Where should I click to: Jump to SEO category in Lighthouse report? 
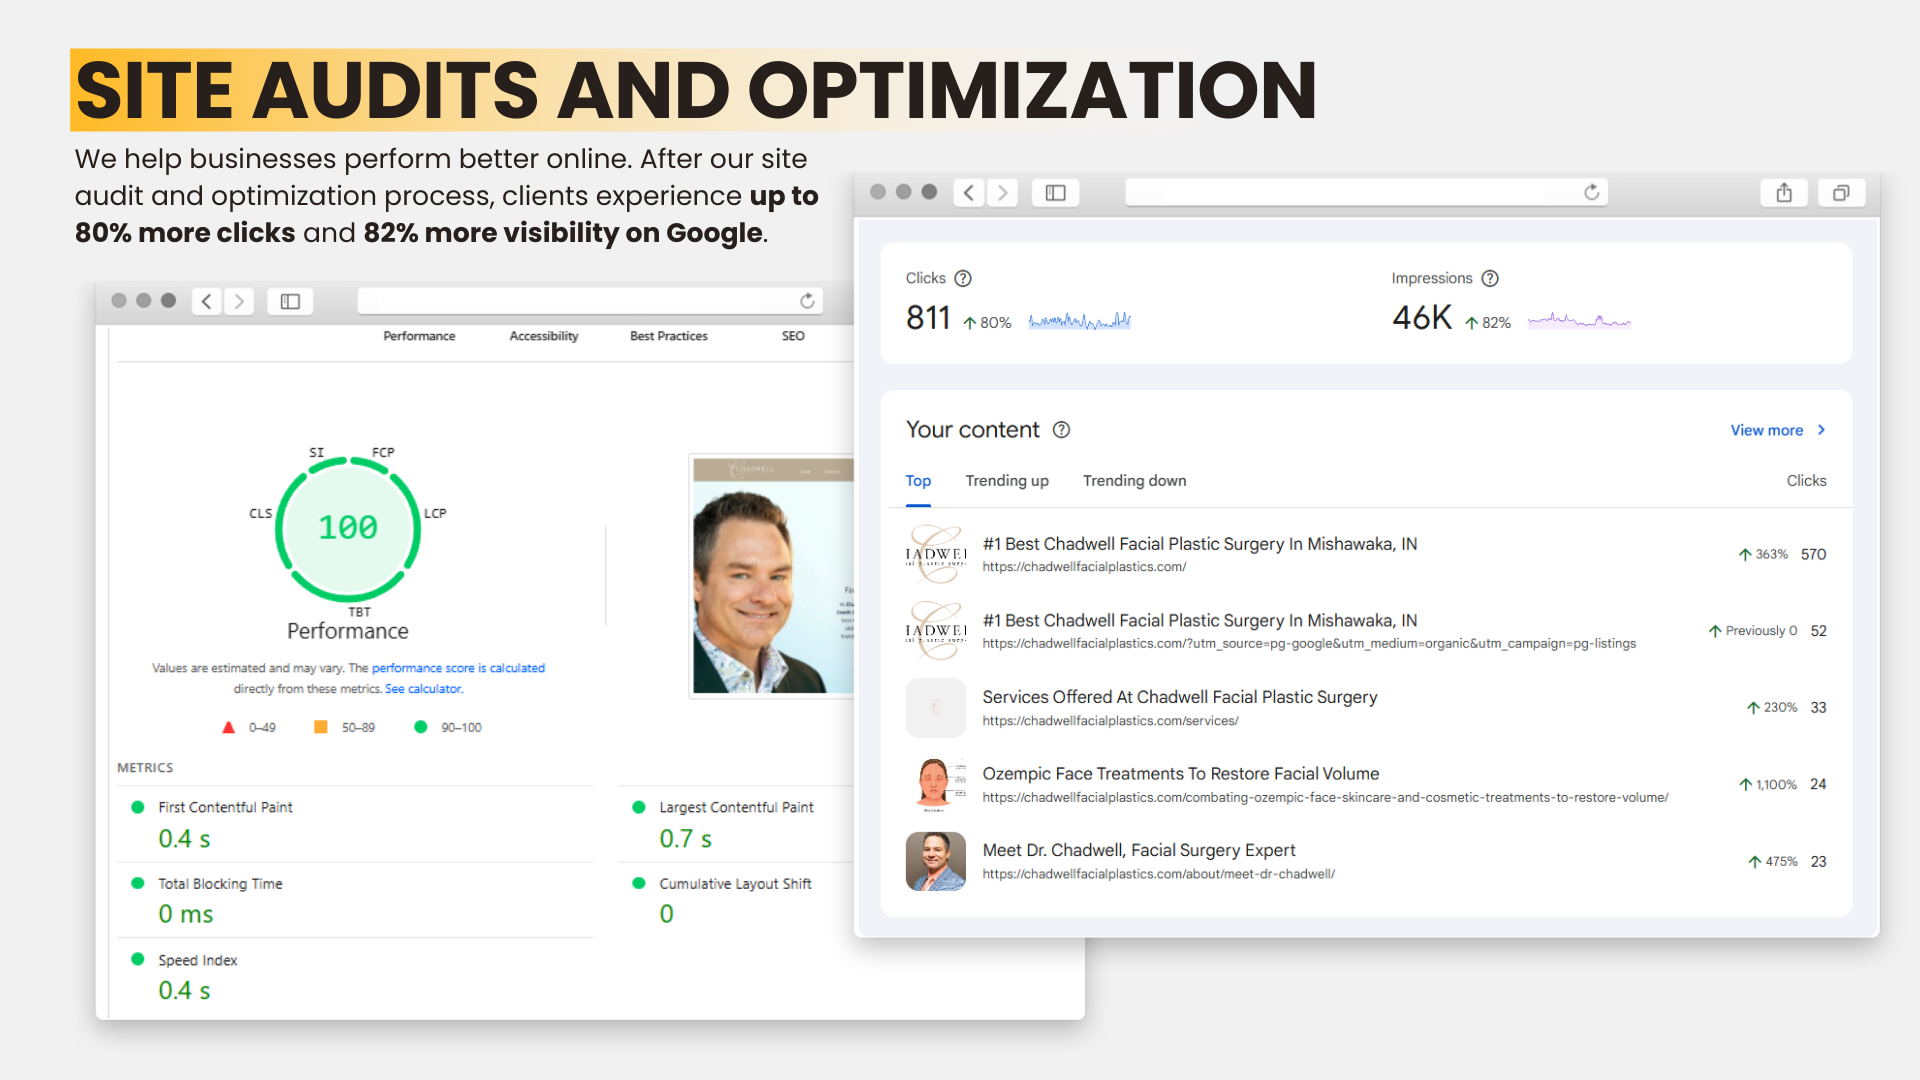793,336
